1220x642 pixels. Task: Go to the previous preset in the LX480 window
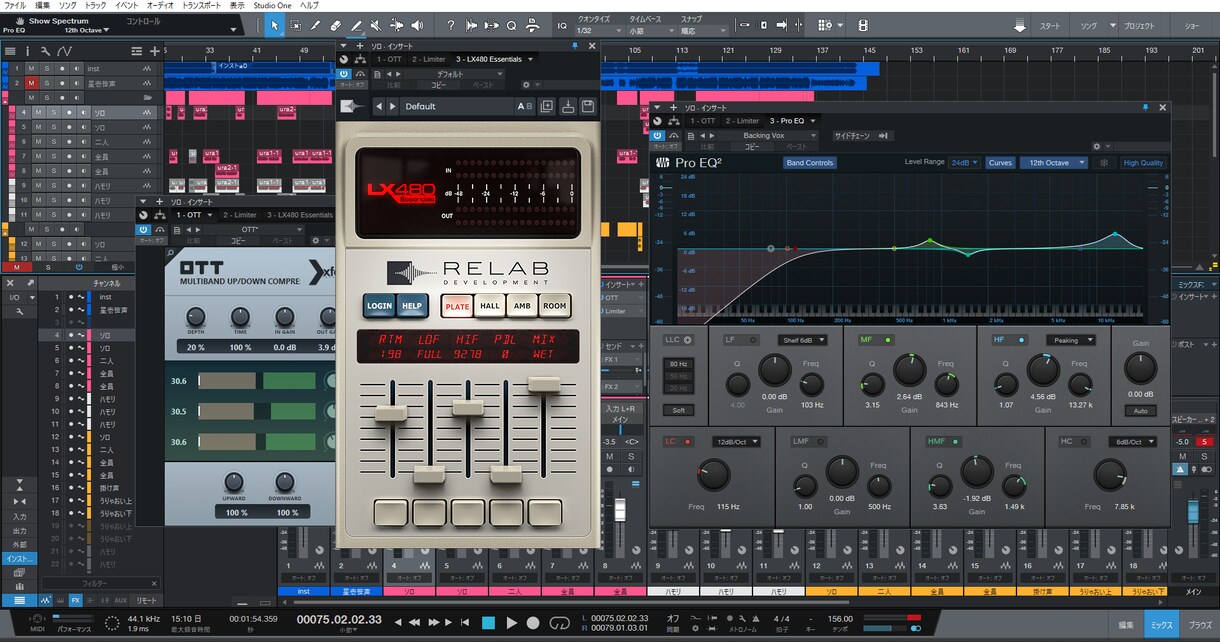(379, 106)
